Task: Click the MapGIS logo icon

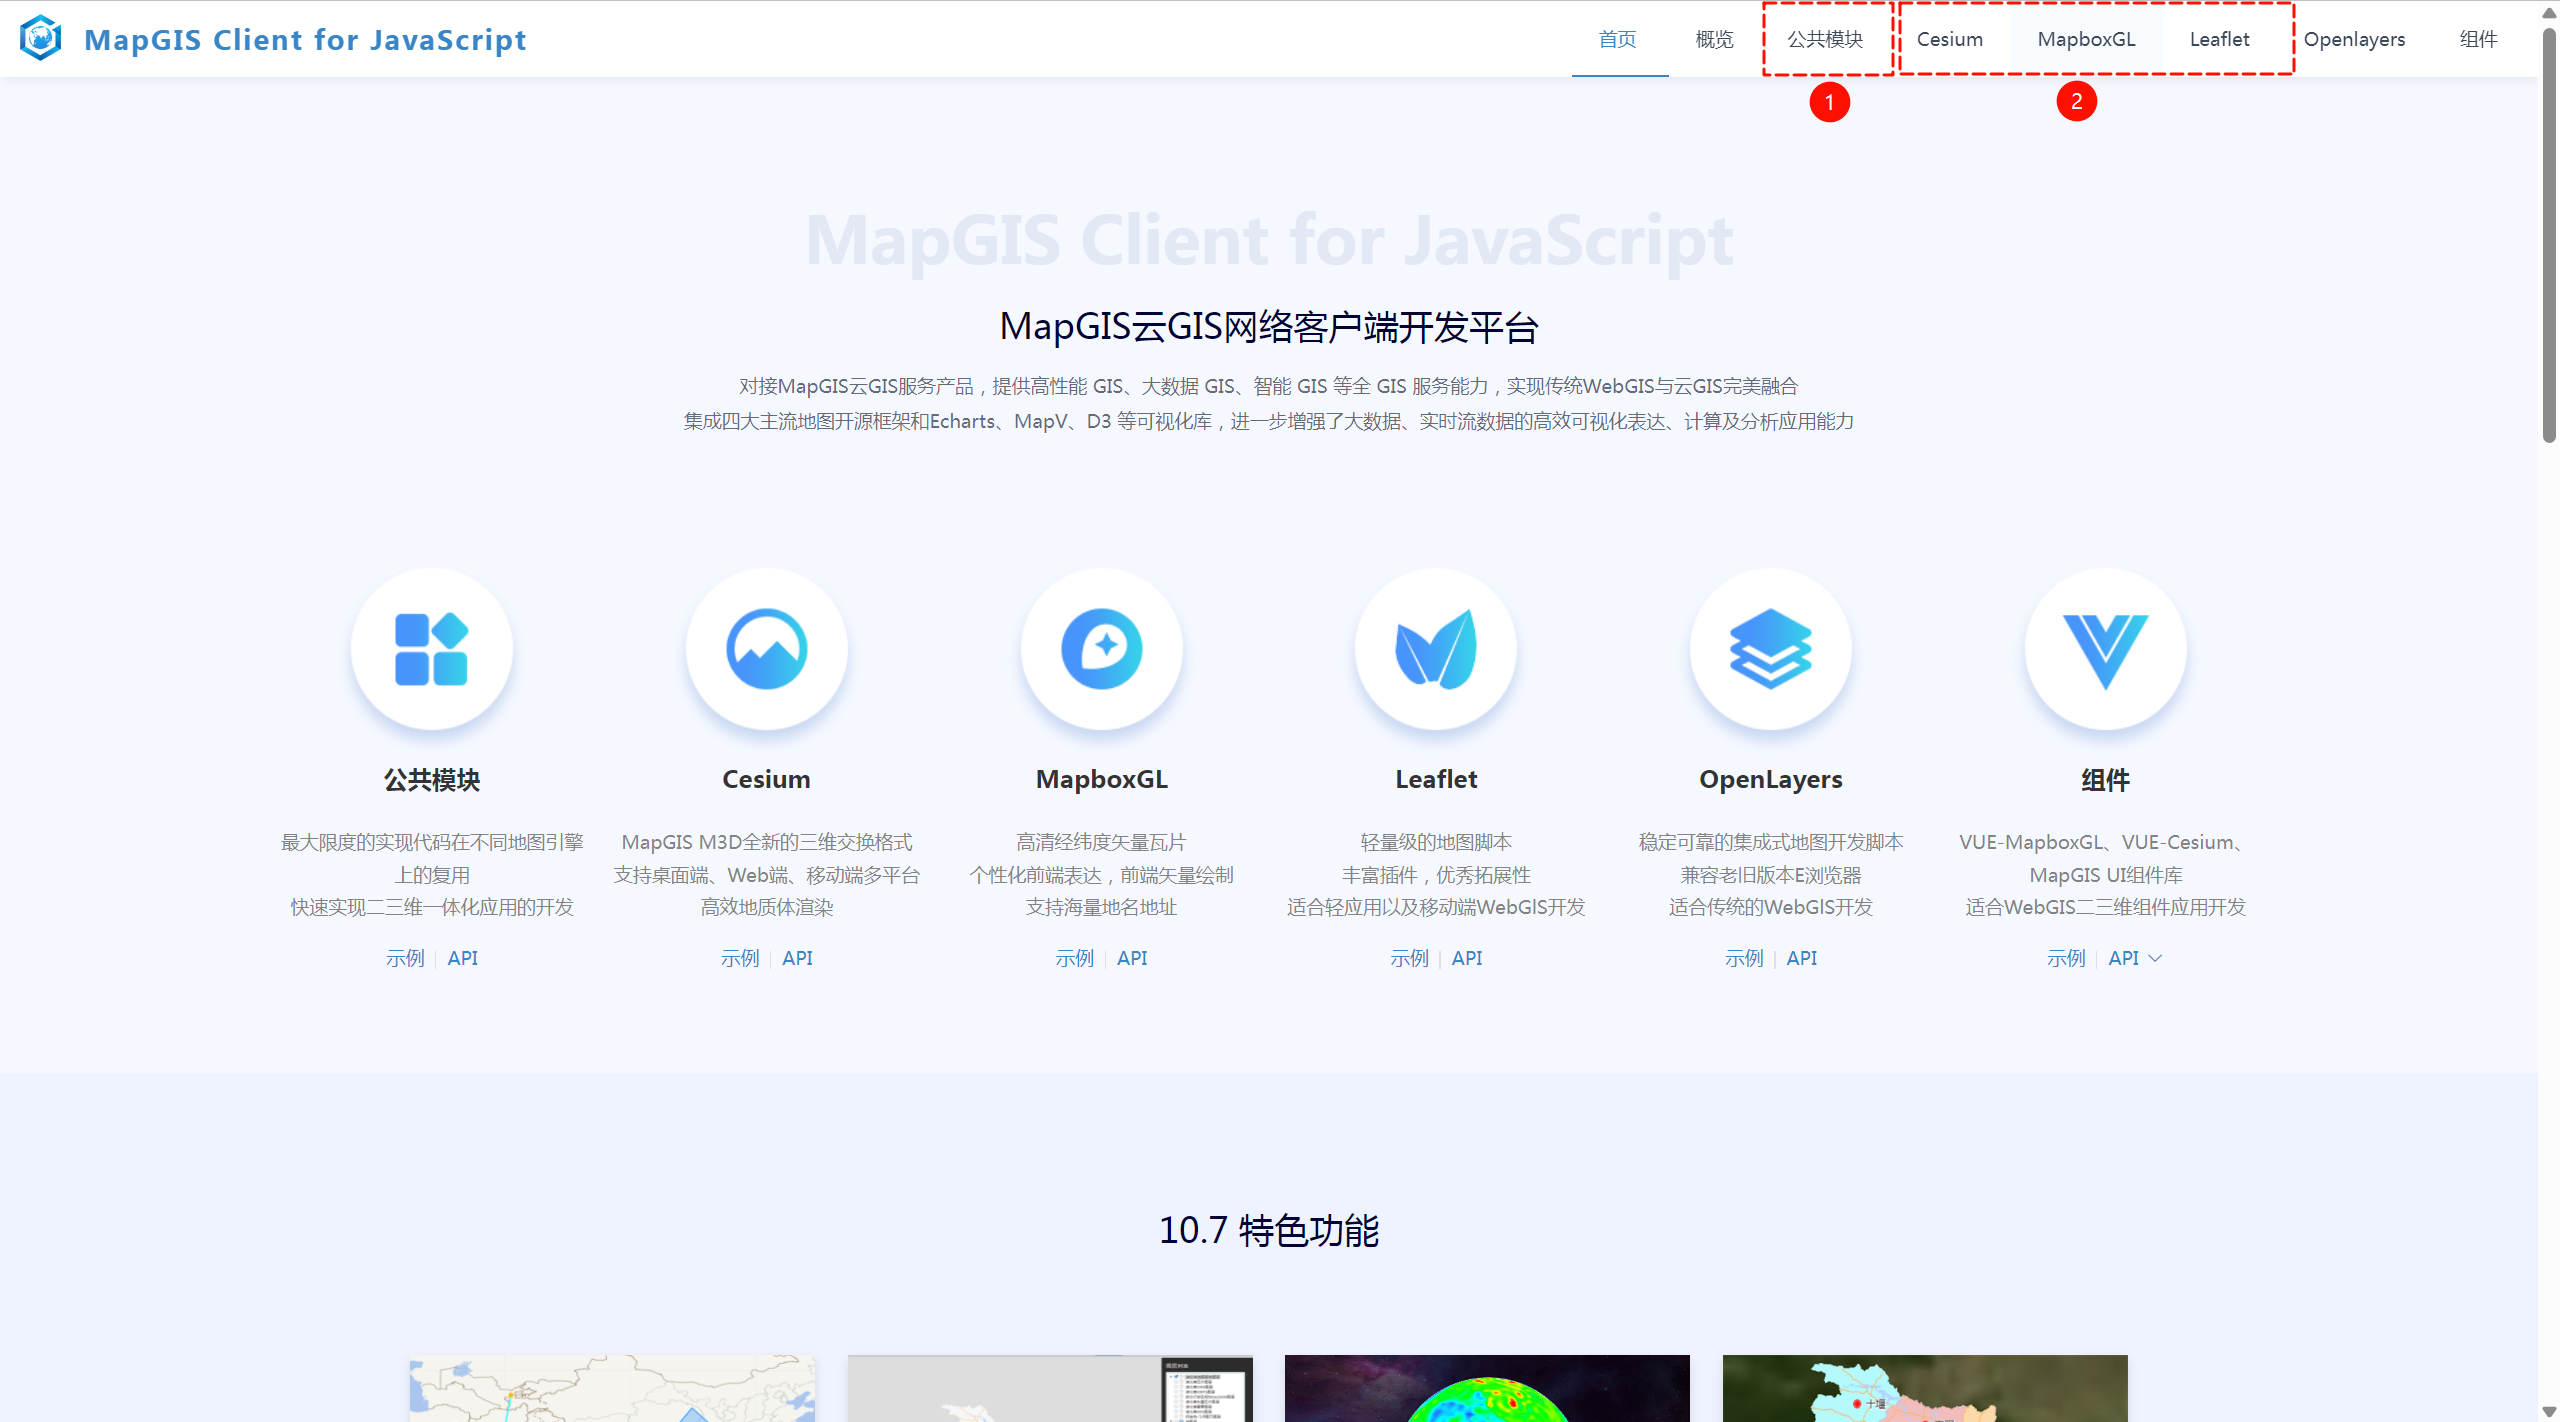Action: (x=40, y=39)
